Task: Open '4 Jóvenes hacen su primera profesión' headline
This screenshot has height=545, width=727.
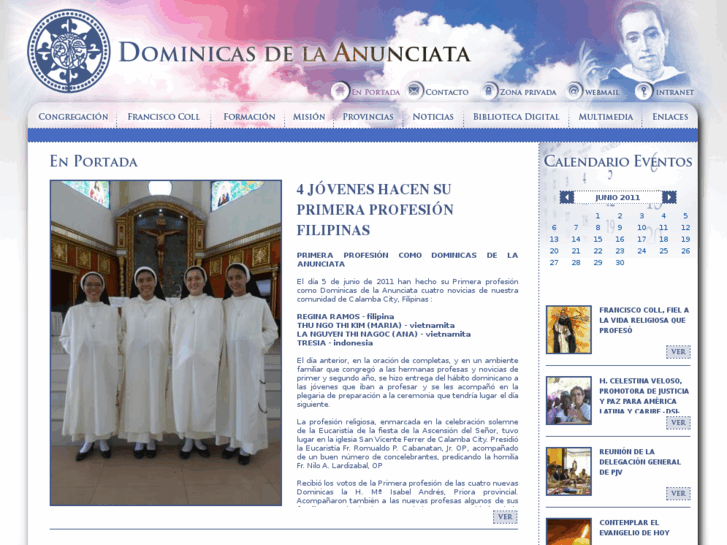Action: (375, 209)
